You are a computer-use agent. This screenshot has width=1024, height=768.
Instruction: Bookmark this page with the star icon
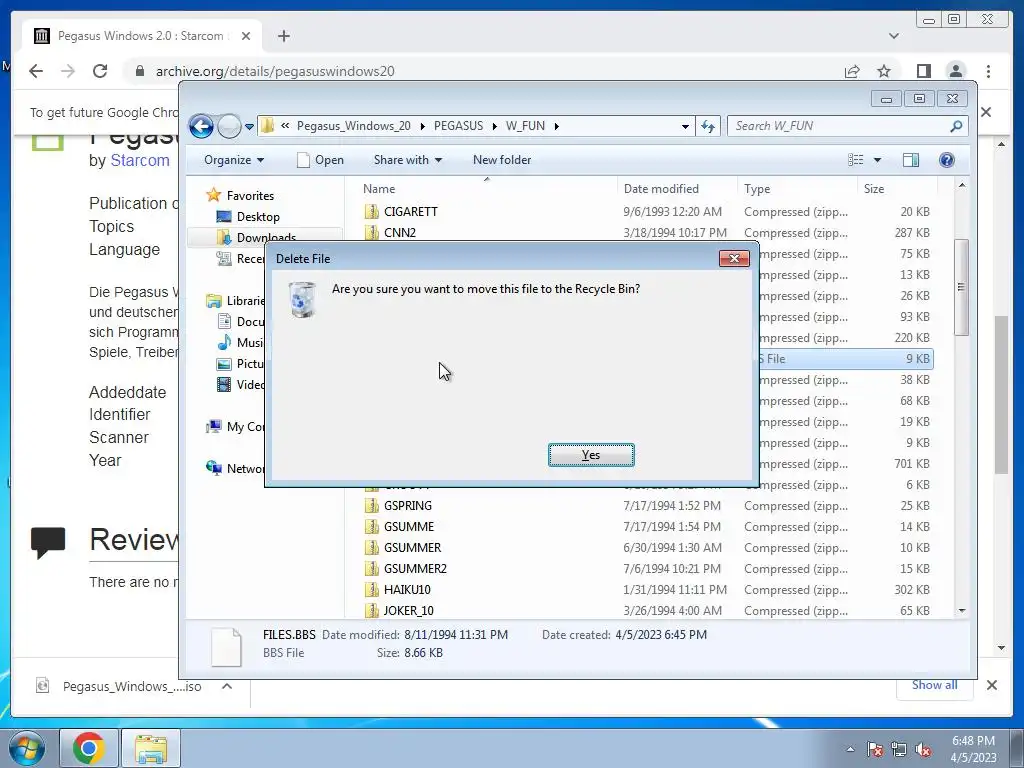(884, 71)
